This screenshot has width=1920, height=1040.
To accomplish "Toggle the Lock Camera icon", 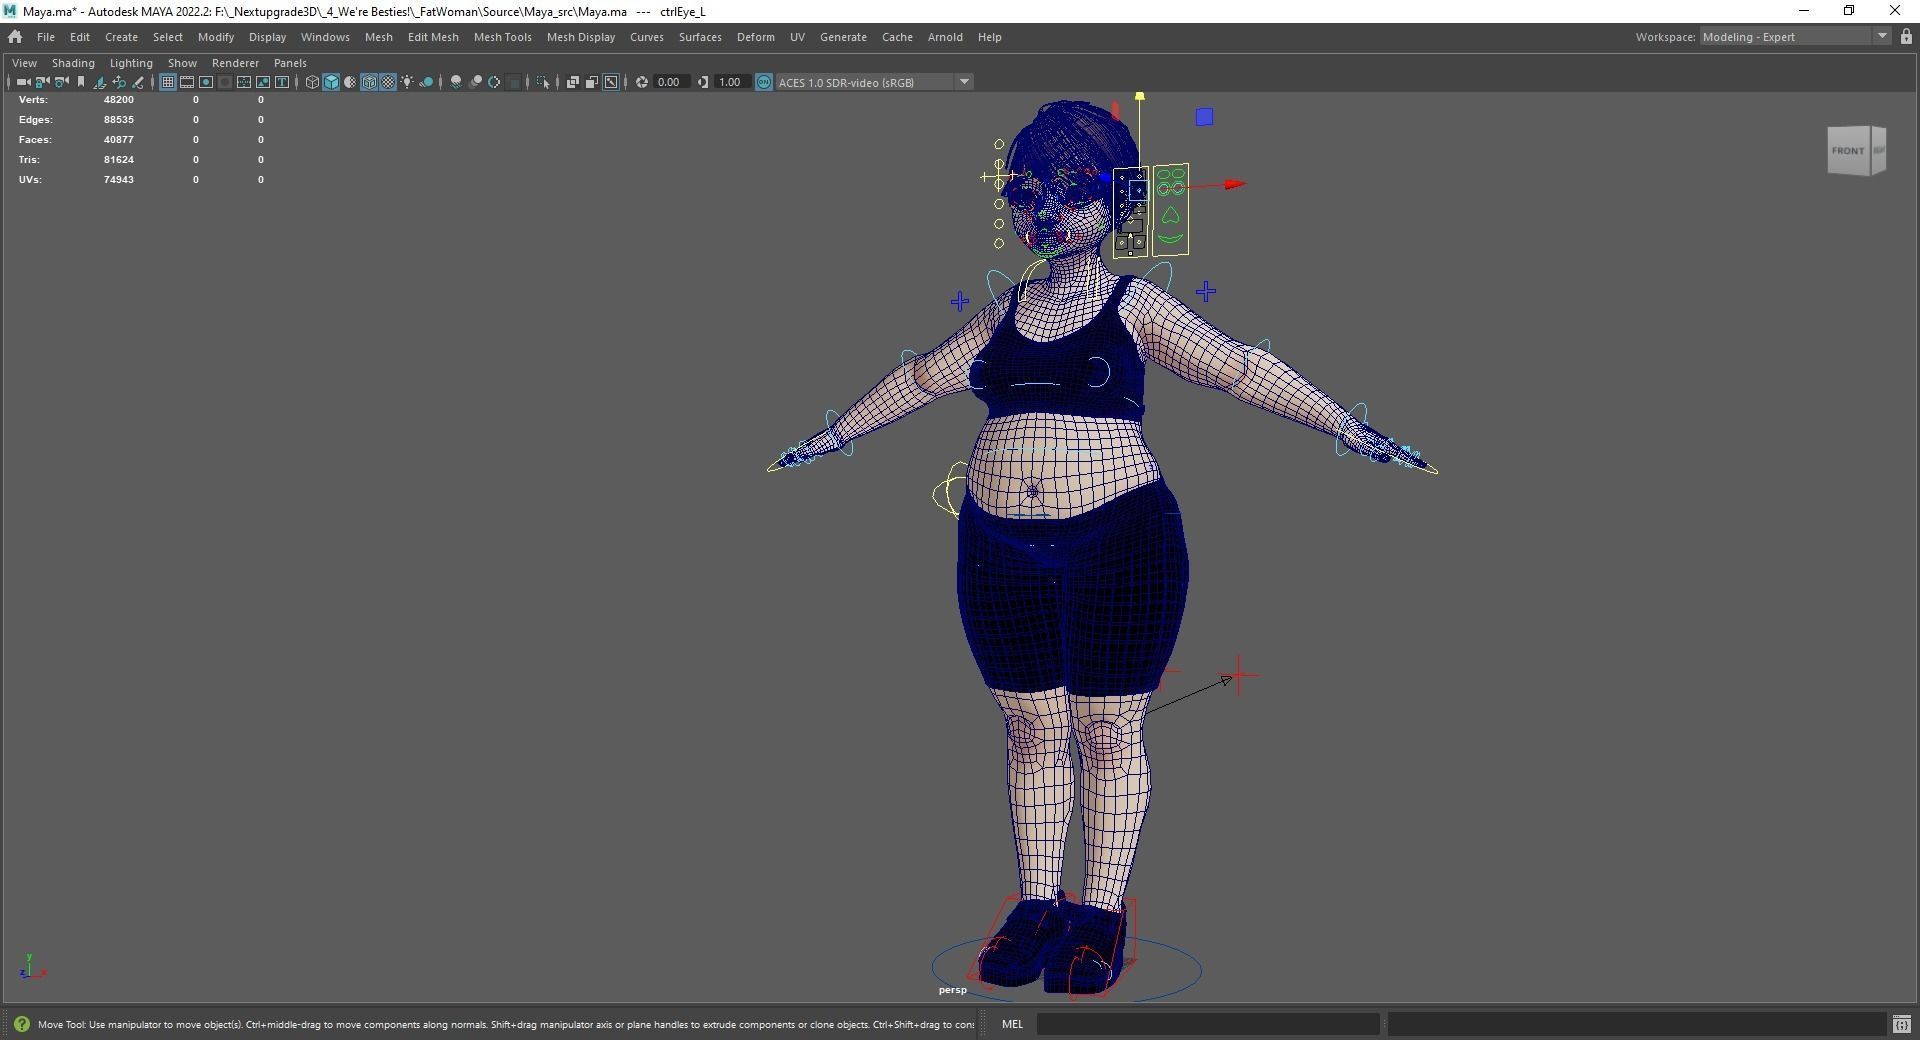I will (x=42, y=82).
